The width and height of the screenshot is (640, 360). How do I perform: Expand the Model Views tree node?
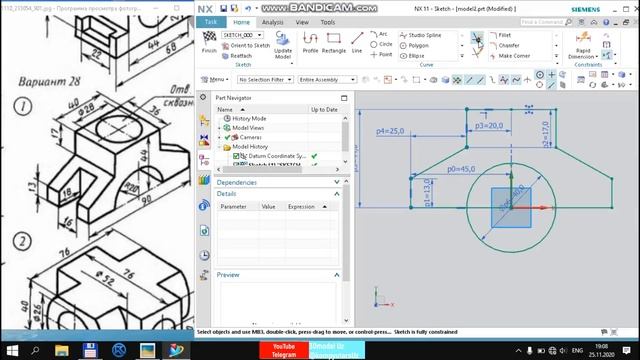coord(219,128)
